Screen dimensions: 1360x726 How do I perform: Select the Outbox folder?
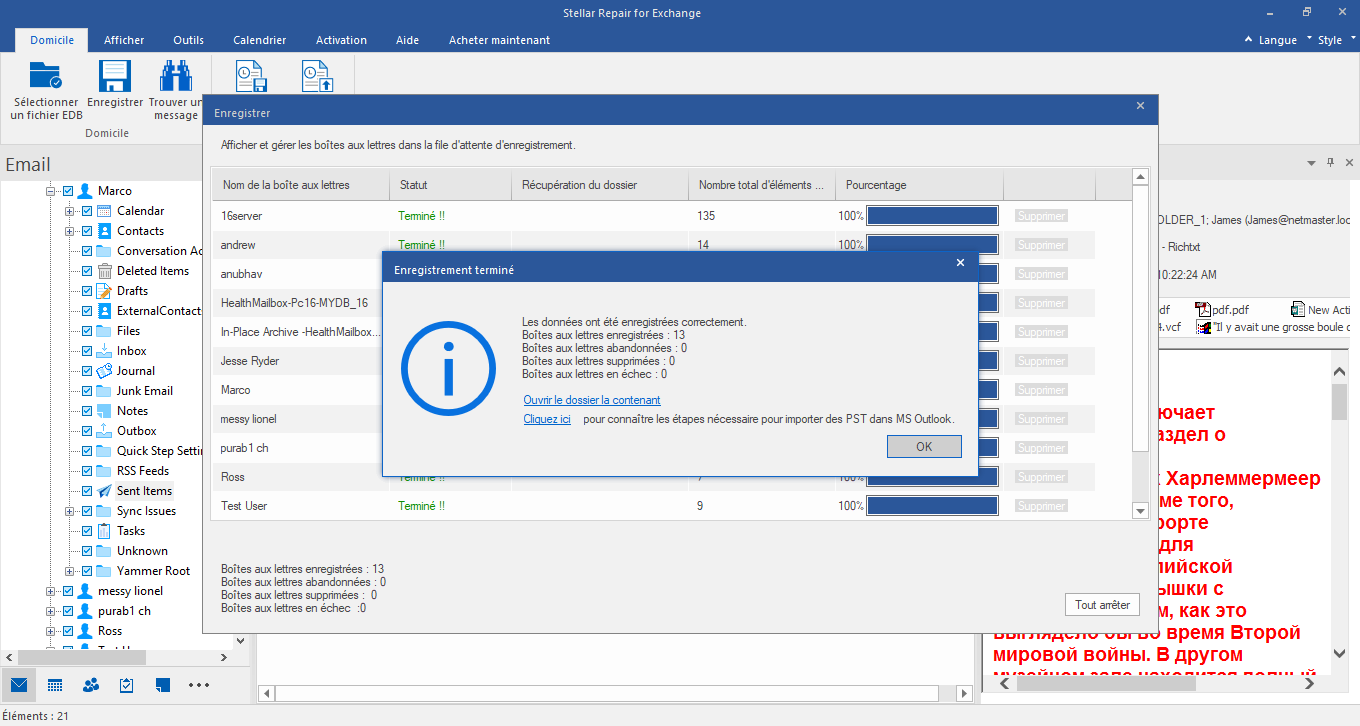[x=137, y=431]
